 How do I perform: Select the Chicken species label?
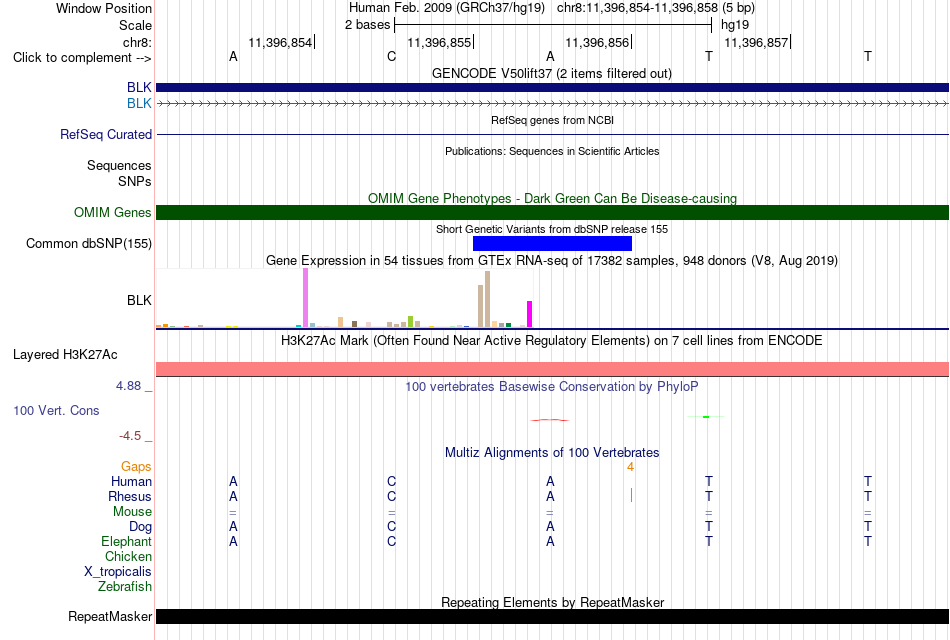[x=128, y=556]
